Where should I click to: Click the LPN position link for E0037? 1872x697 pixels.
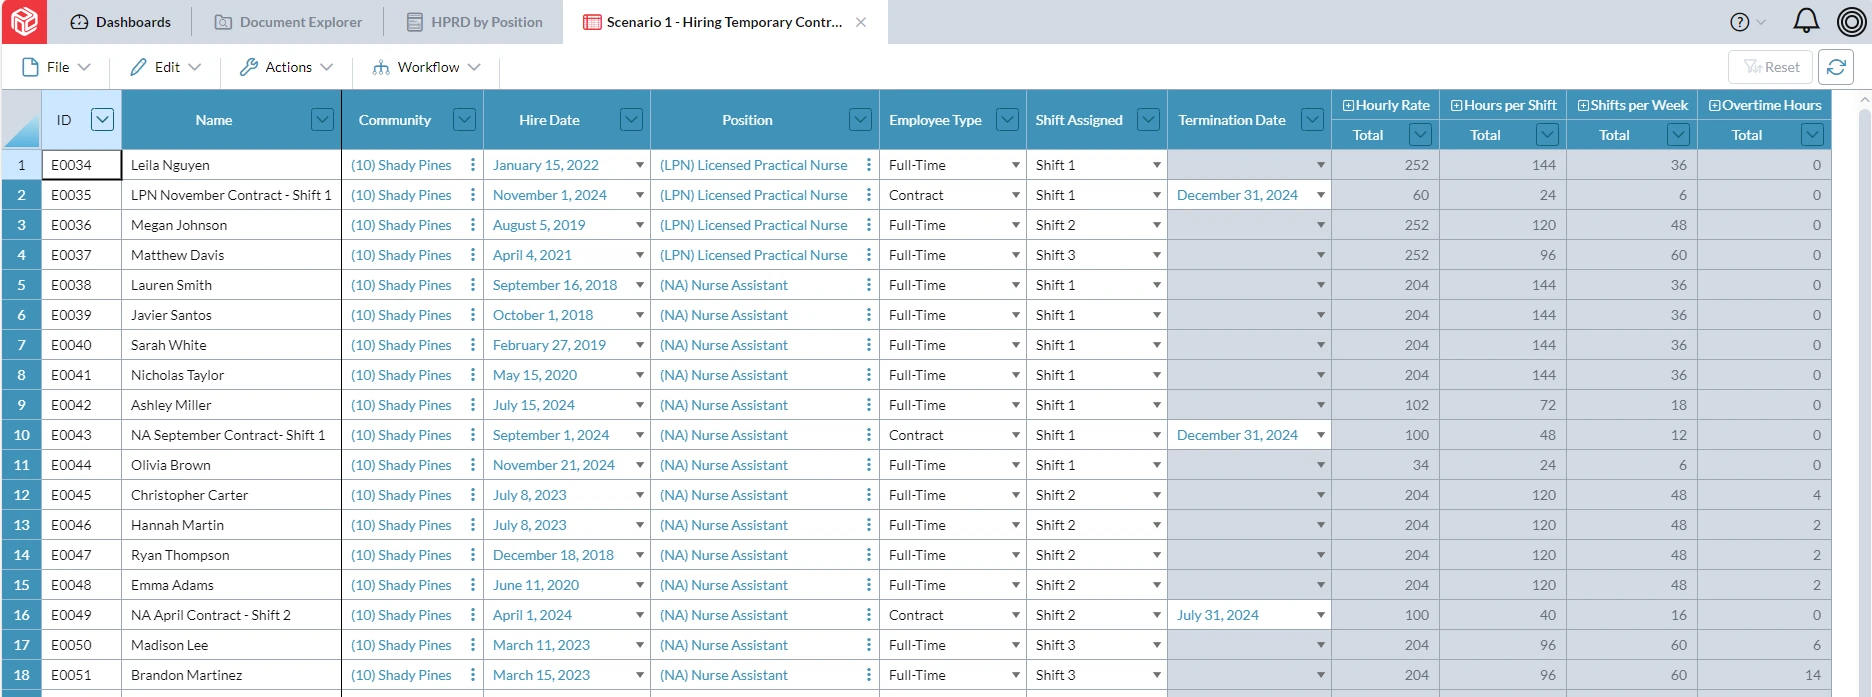point(754,255)
